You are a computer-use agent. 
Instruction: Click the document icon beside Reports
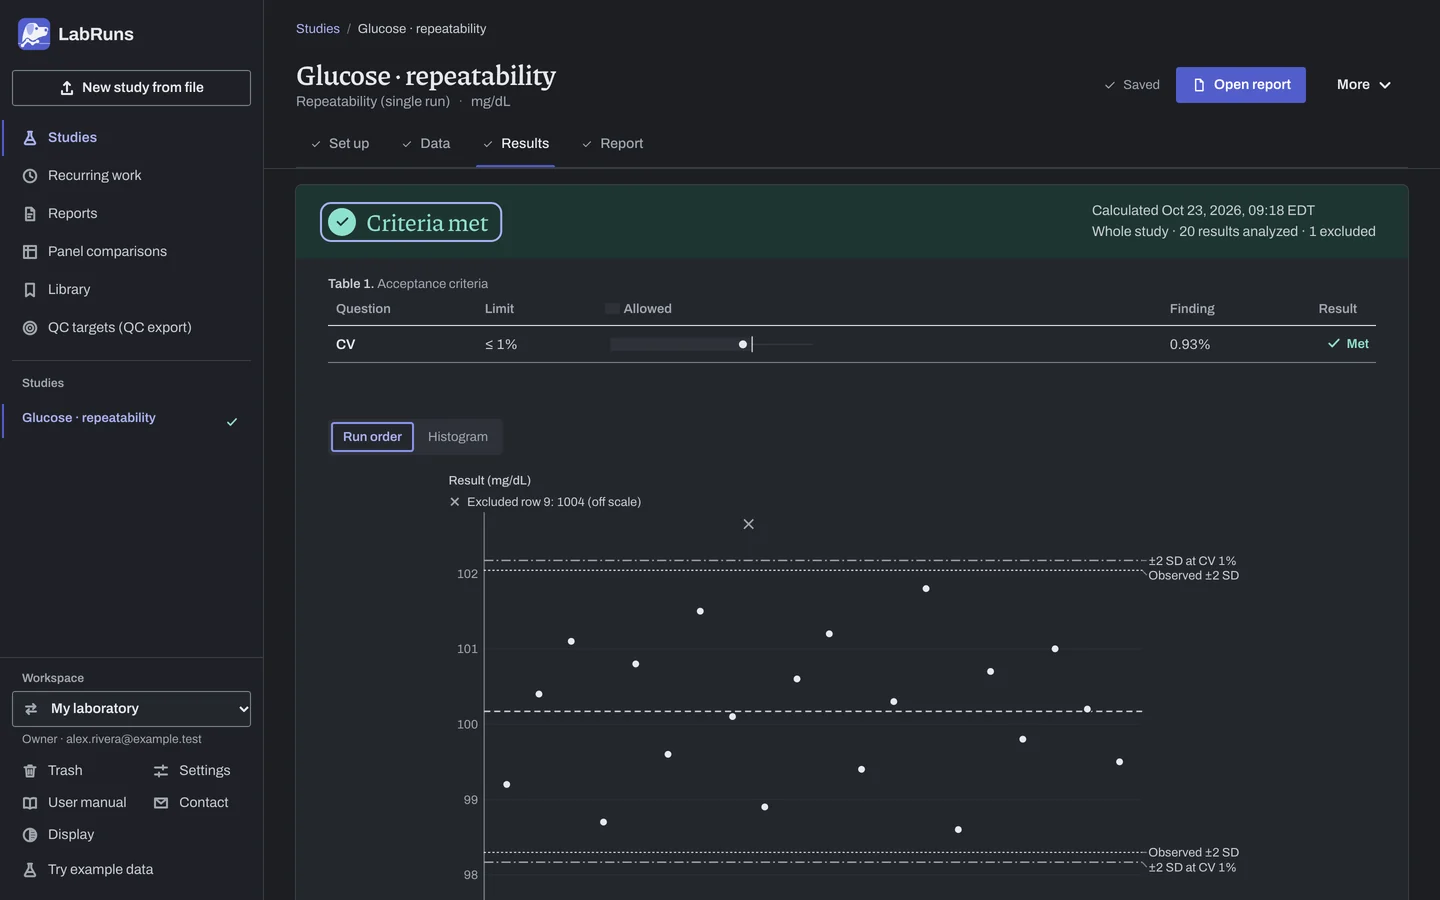30,214
